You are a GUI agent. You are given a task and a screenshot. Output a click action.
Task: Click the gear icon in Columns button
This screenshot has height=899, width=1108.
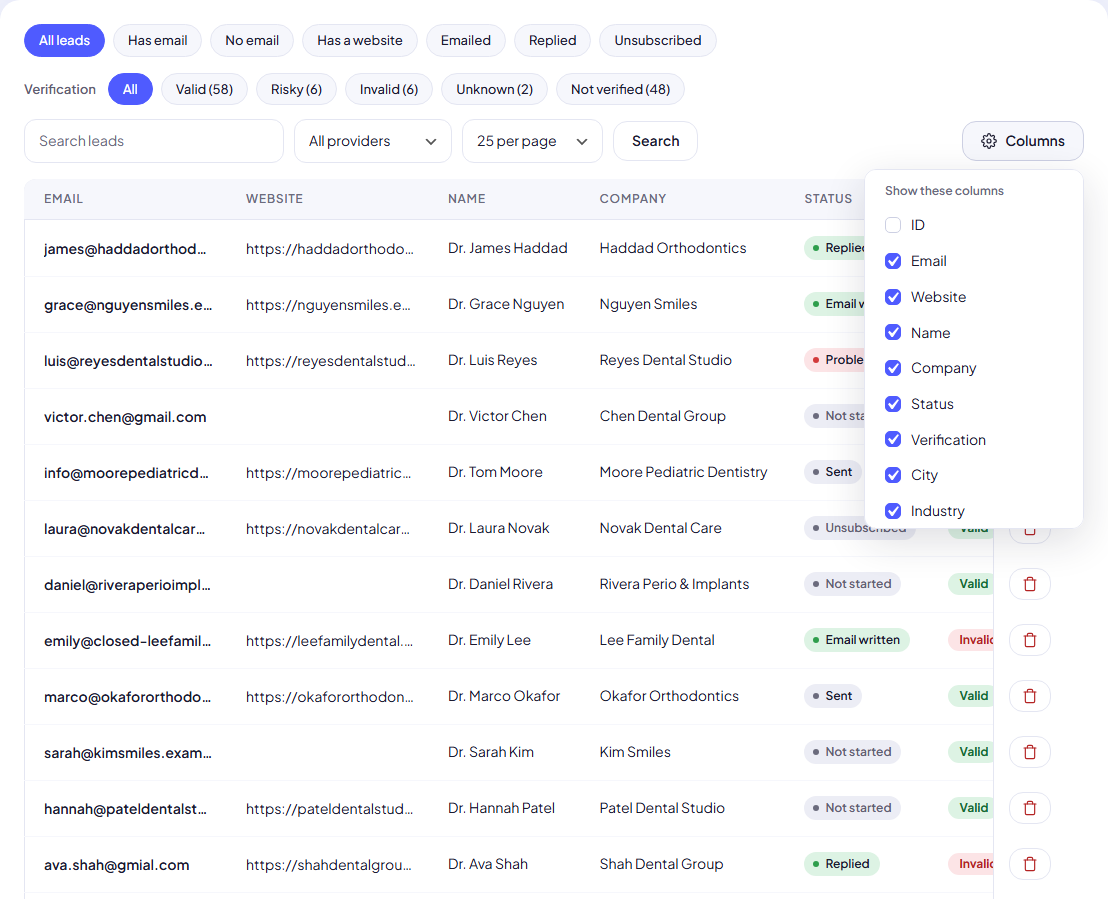989,141
